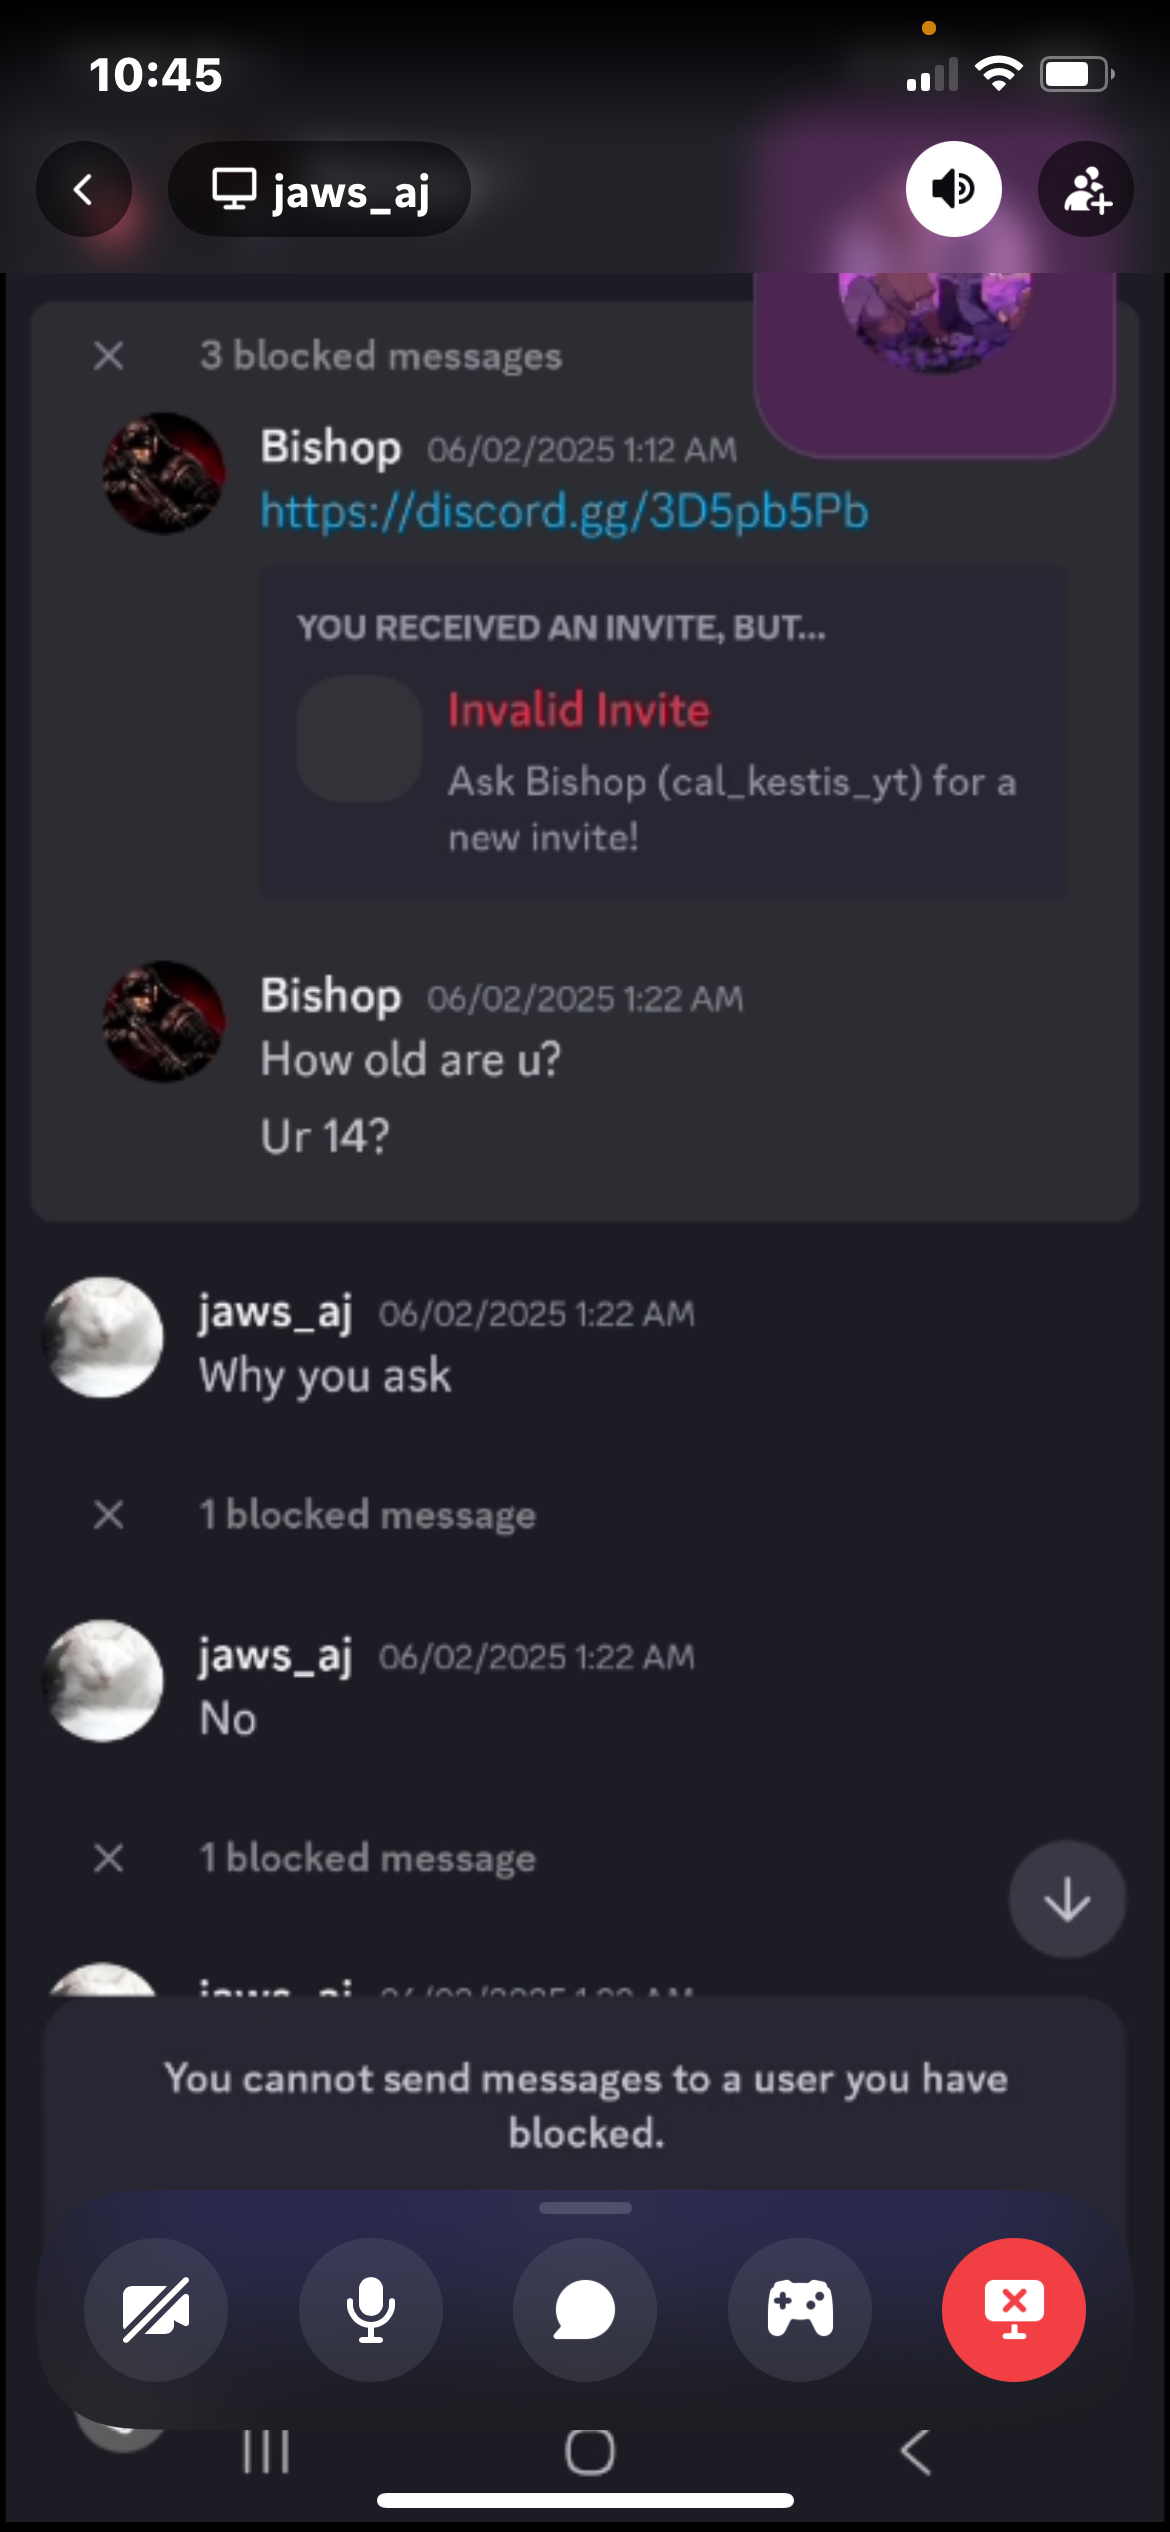Viewport: 1170px width, 2532px height.
Task: Open the add friends to call icon
Action: tap(1085, 189)
